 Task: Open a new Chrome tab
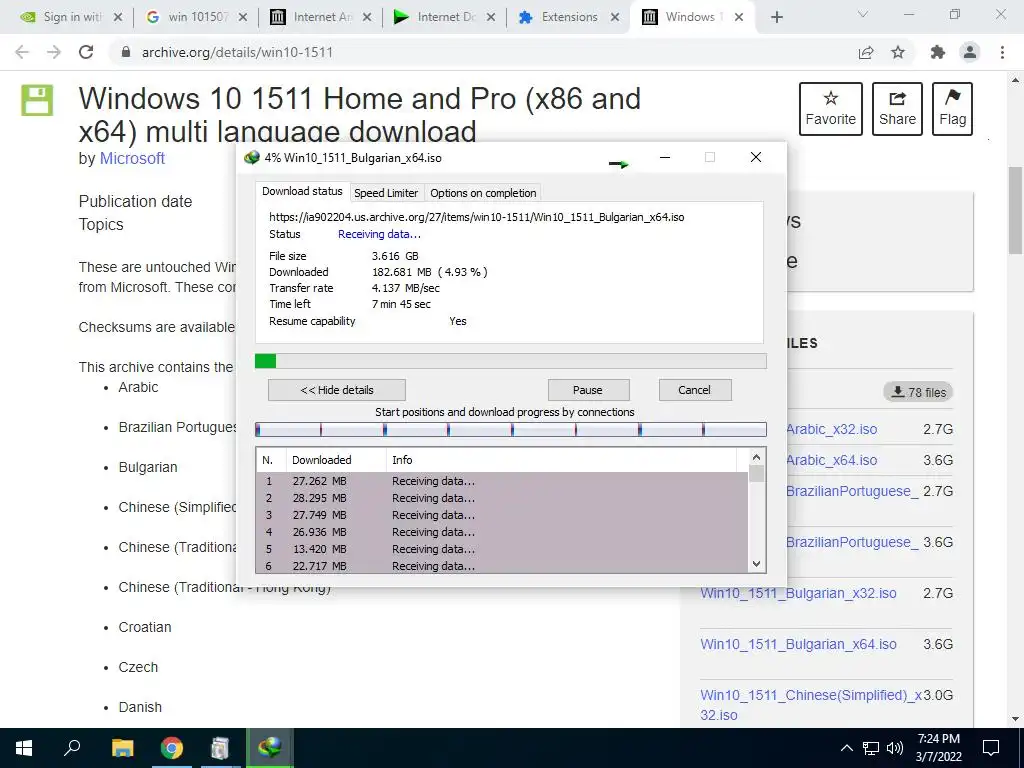click(776, 18)
